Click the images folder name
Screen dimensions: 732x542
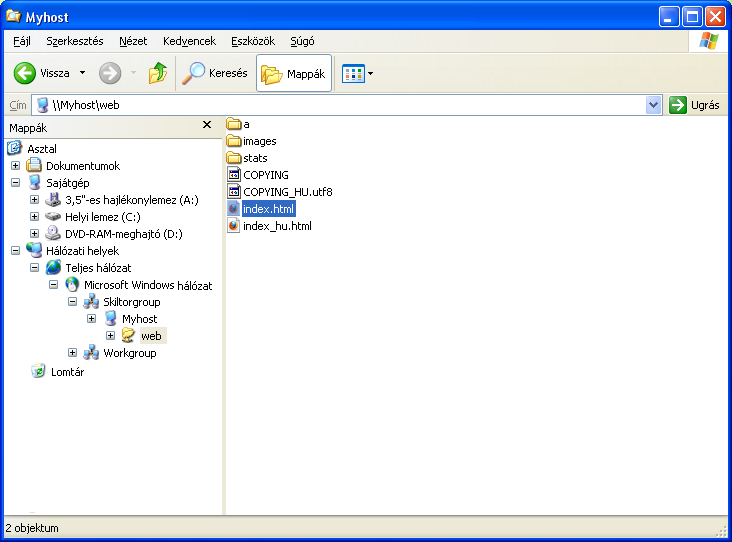(260, 141)
